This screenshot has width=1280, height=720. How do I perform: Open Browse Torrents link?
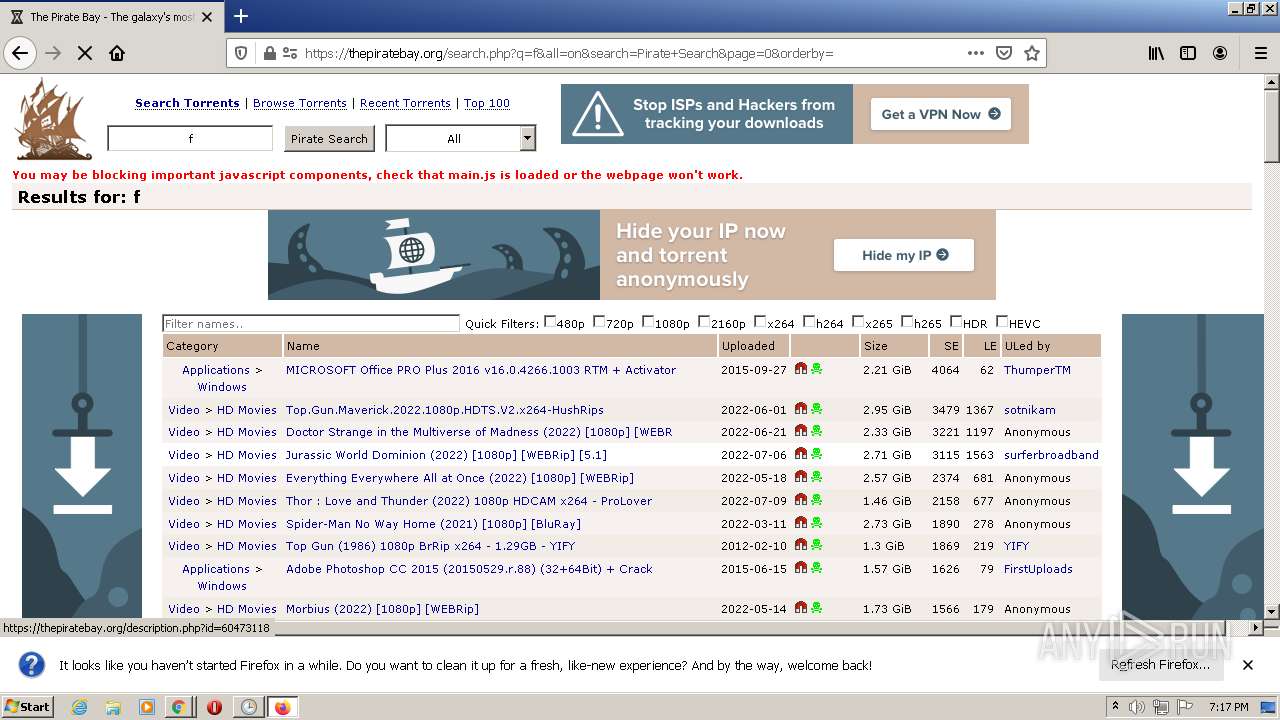[300, 103]
